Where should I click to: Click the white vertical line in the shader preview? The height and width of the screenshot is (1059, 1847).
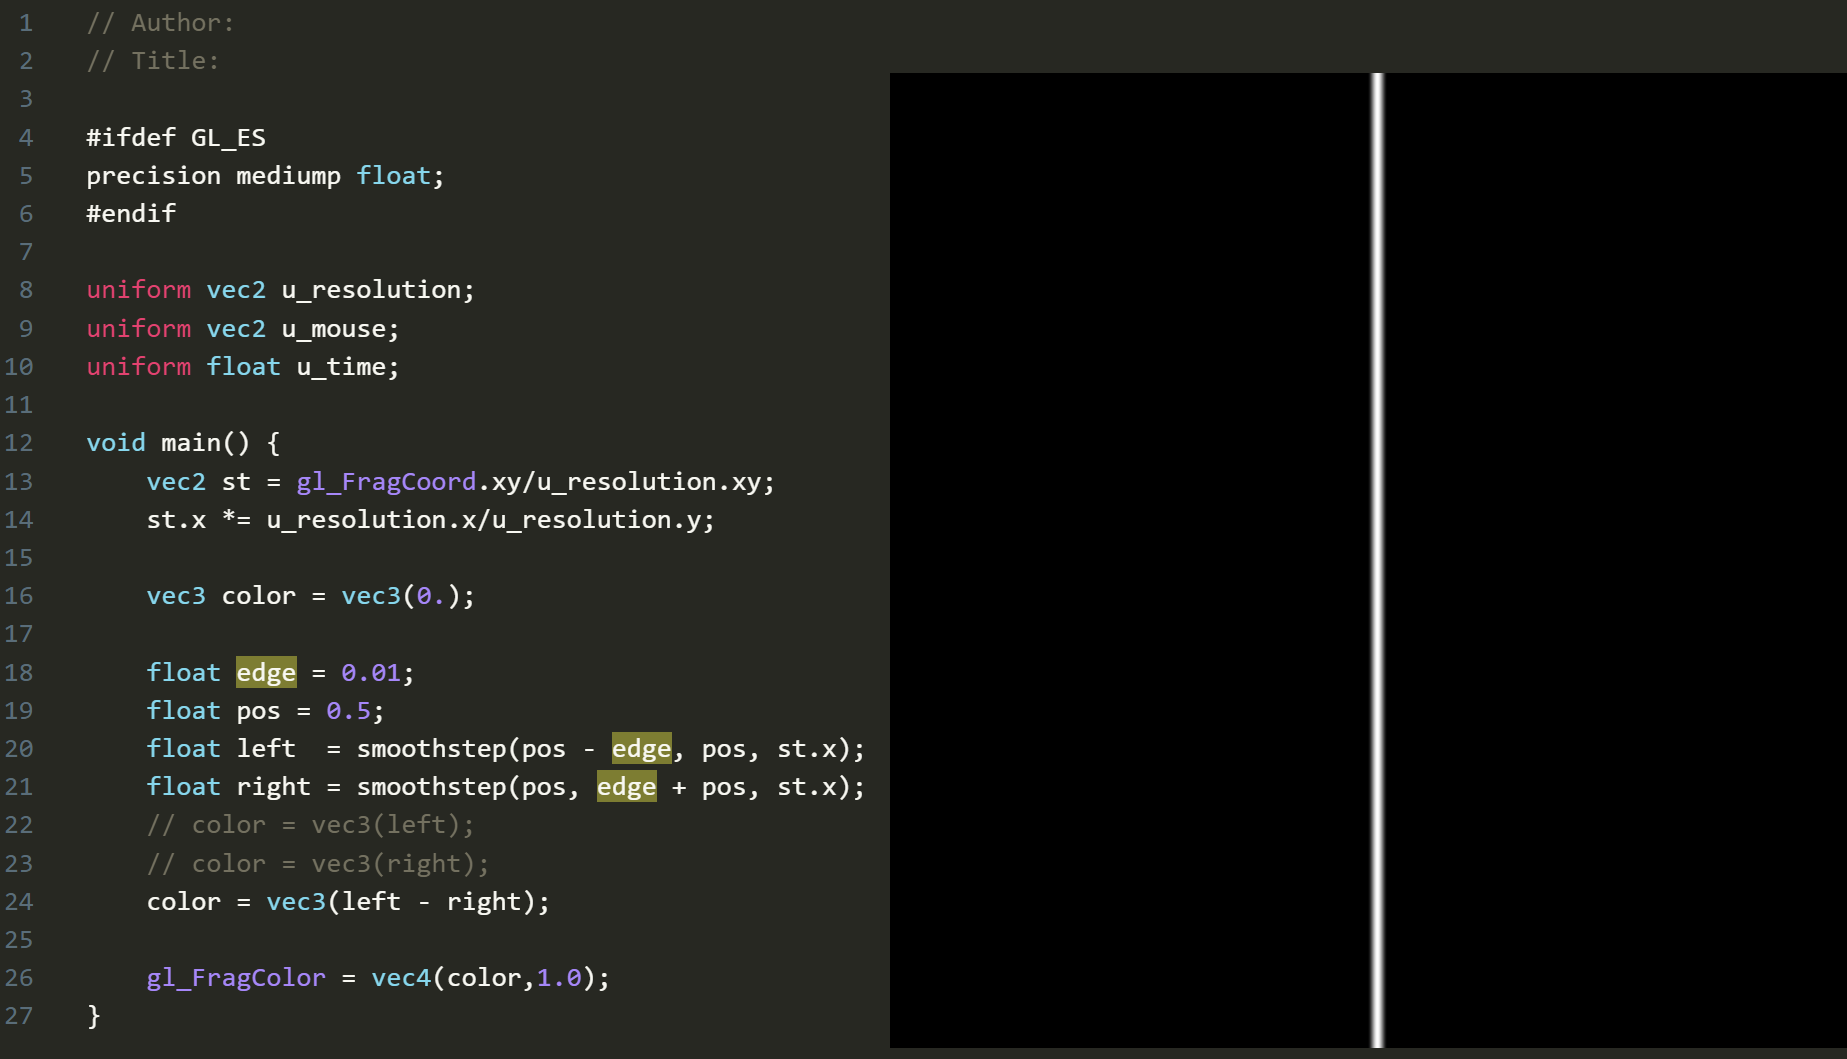(1377, 560)
